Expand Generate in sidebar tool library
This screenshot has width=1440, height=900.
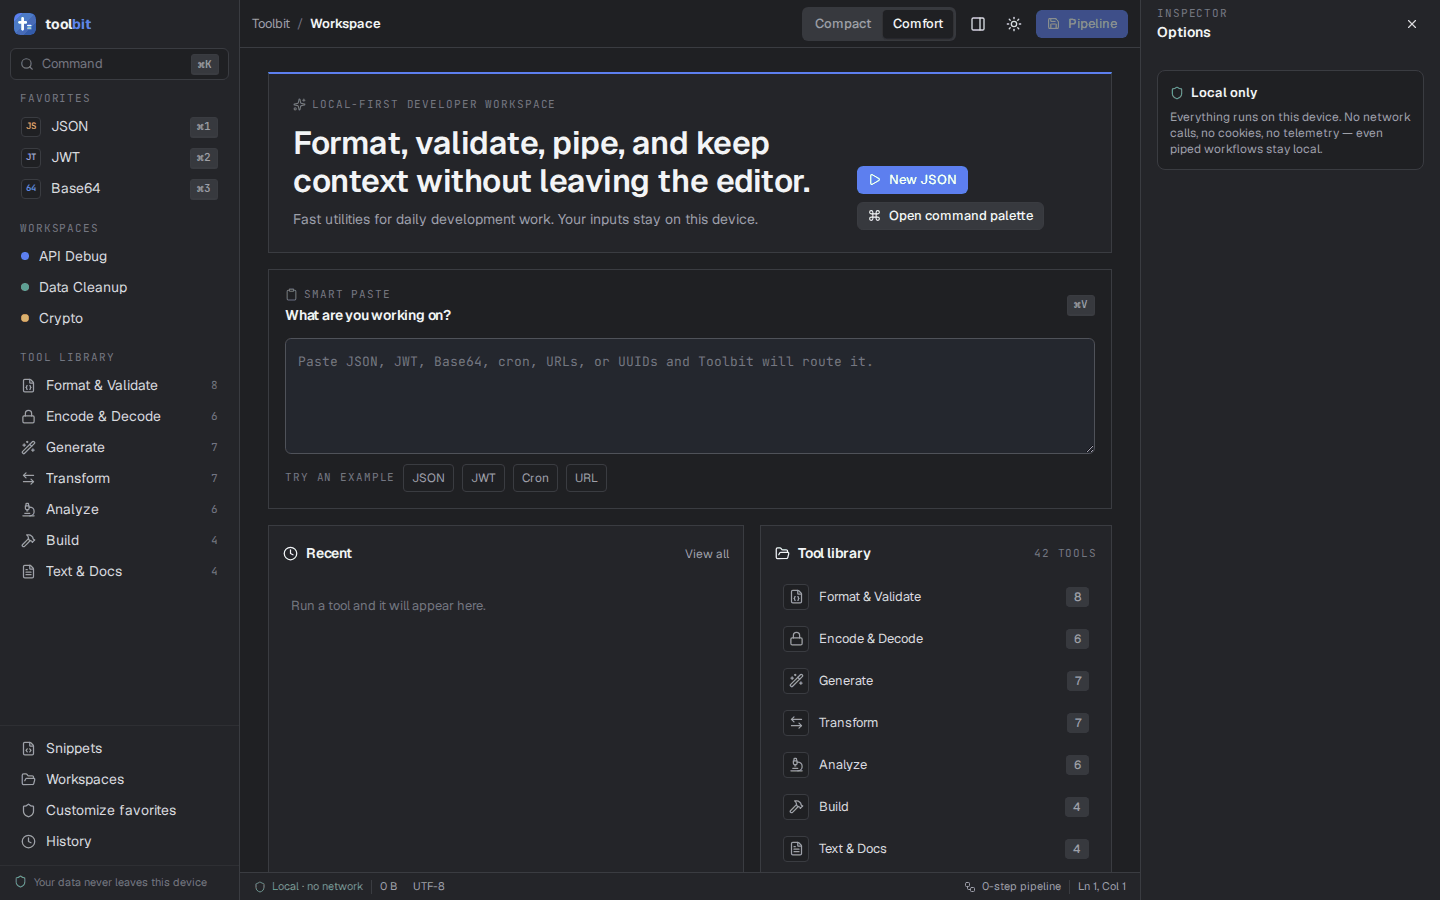pyautogui.click(x=119, y=448)
